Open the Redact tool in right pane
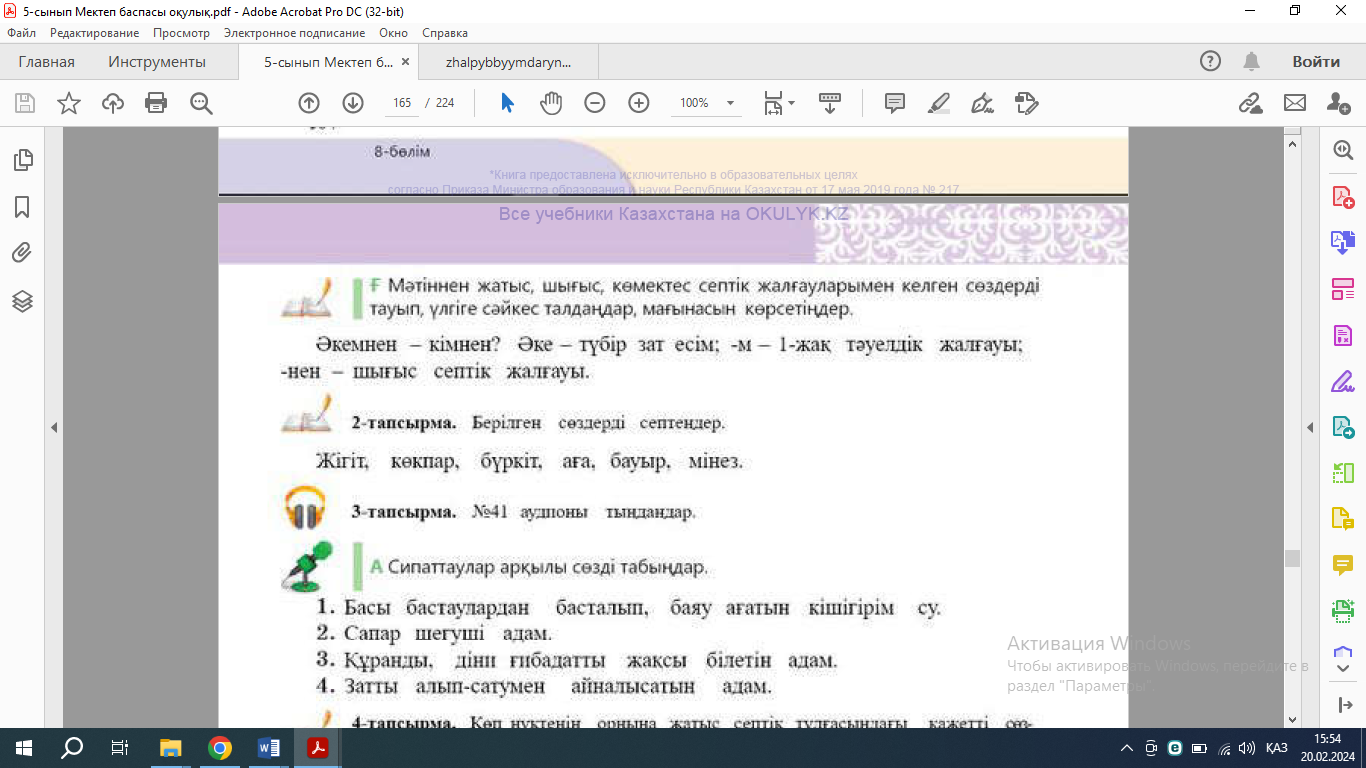Screen dimensions: 1366x768 1342,335
